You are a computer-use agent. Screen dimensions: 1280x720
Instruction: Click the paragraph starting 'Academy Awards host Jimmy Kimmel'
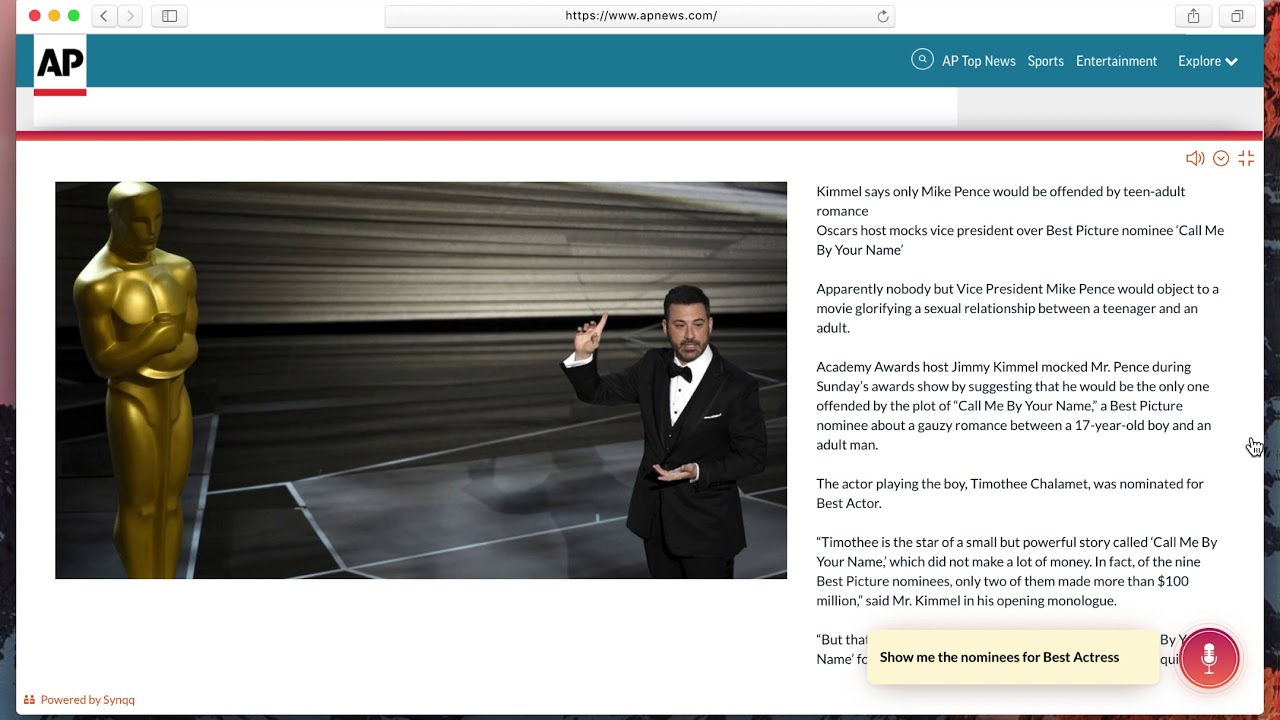[x=1013, y=405]
